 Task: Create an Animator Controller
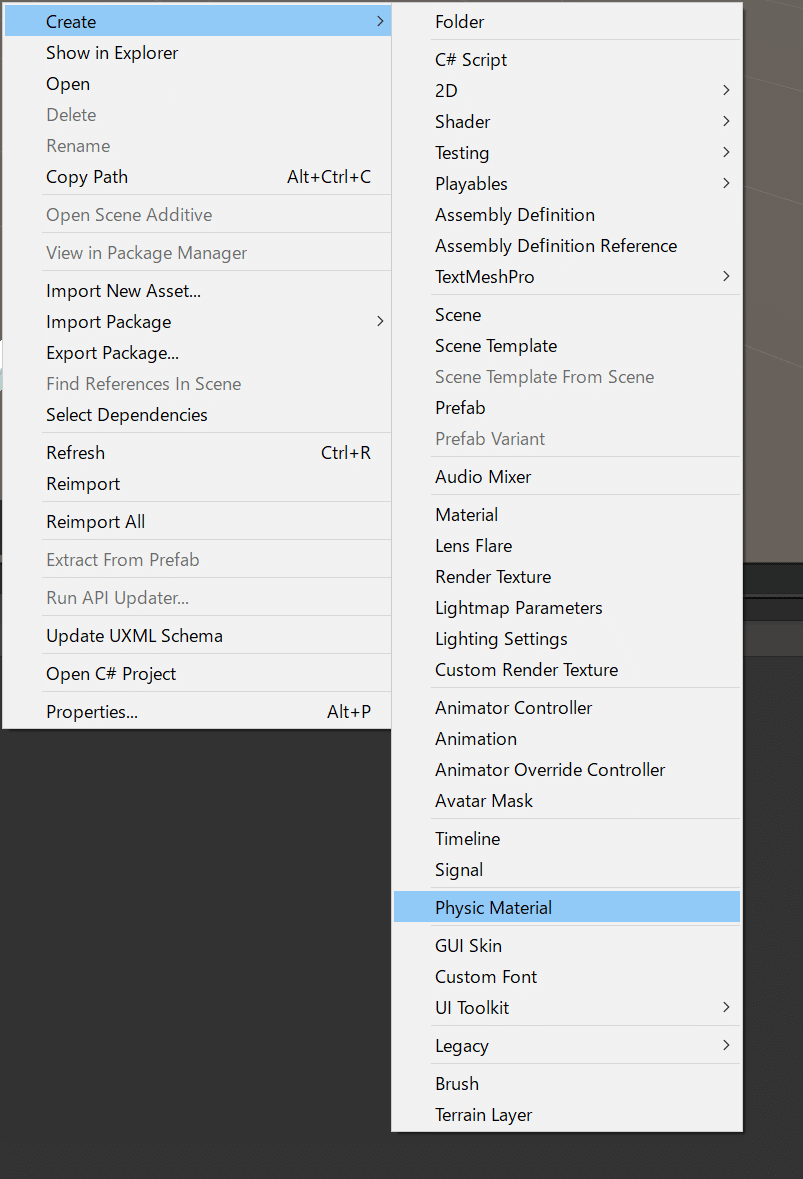(567, 708)
